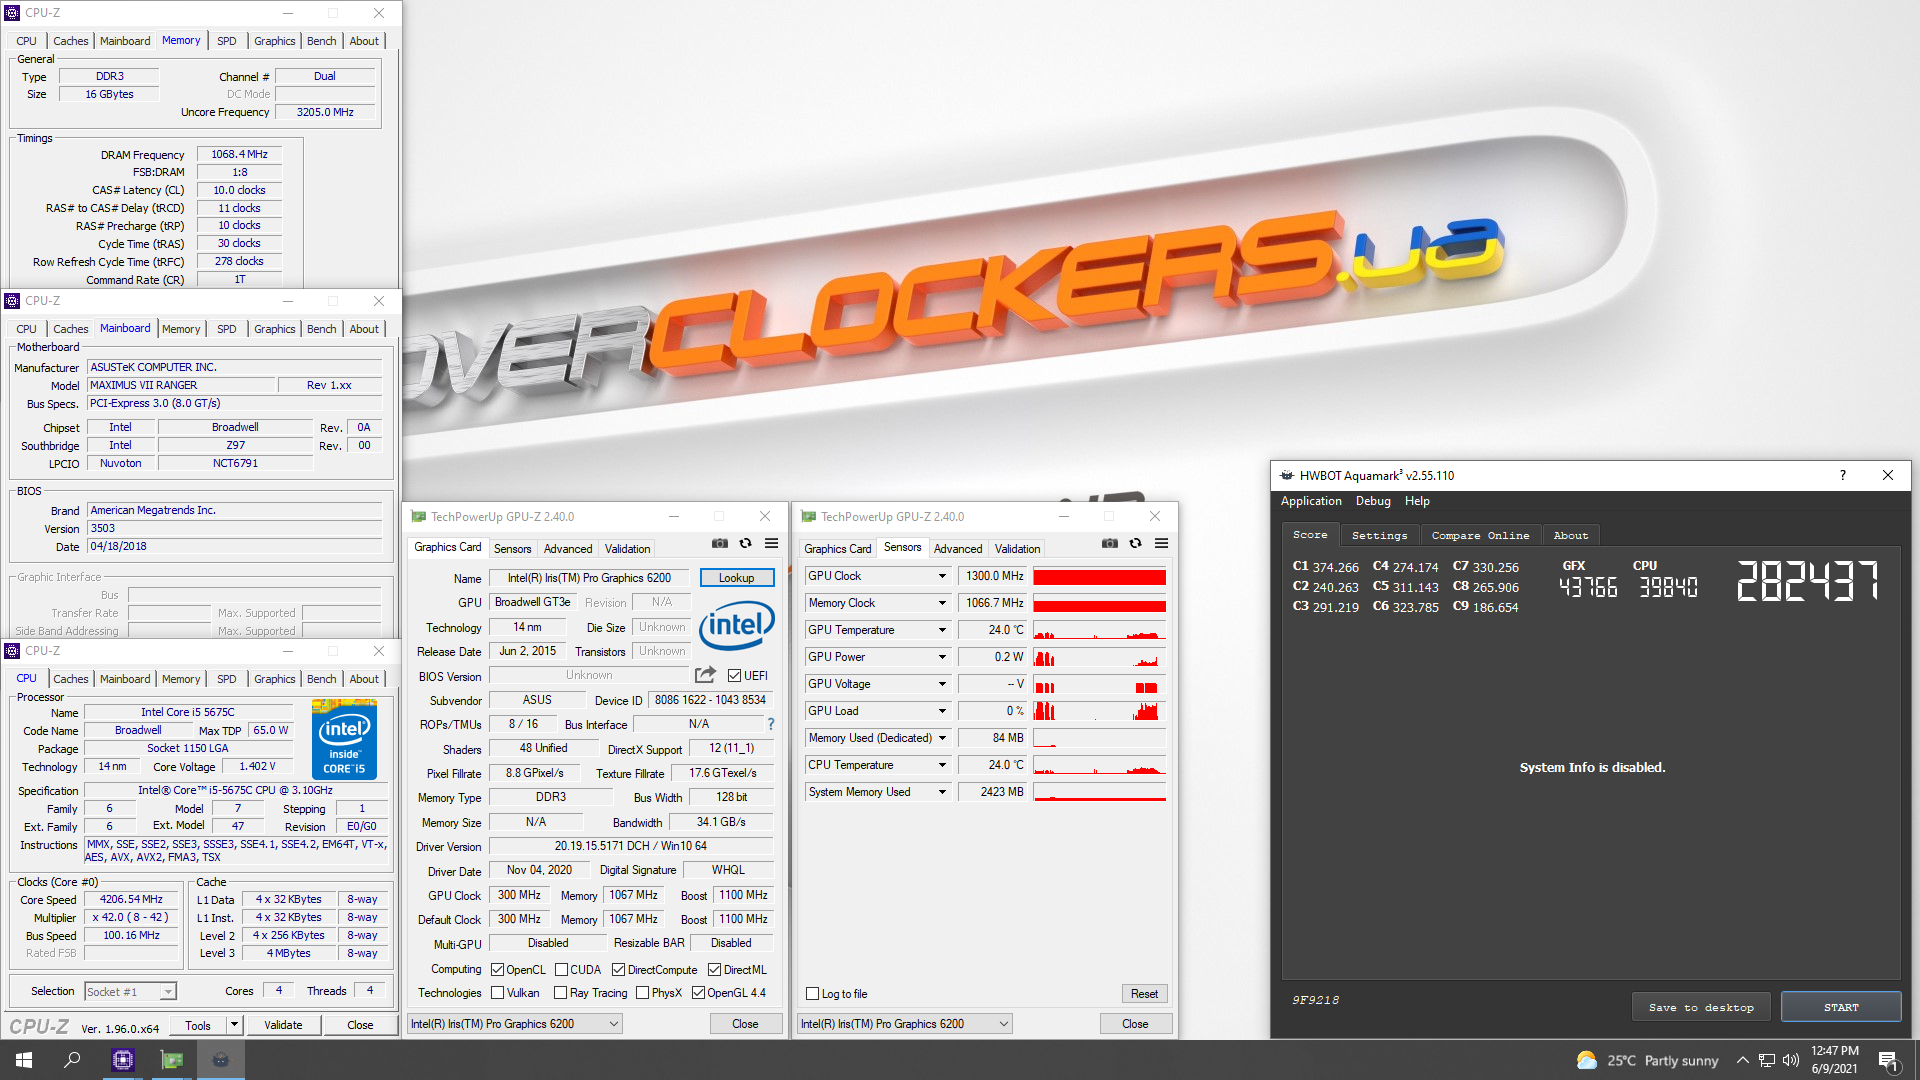Image resolution: width=1920 pixels, height=1080 pixels.
Task: Toggle the UEFI checkbox
Action: click(735, 676)
